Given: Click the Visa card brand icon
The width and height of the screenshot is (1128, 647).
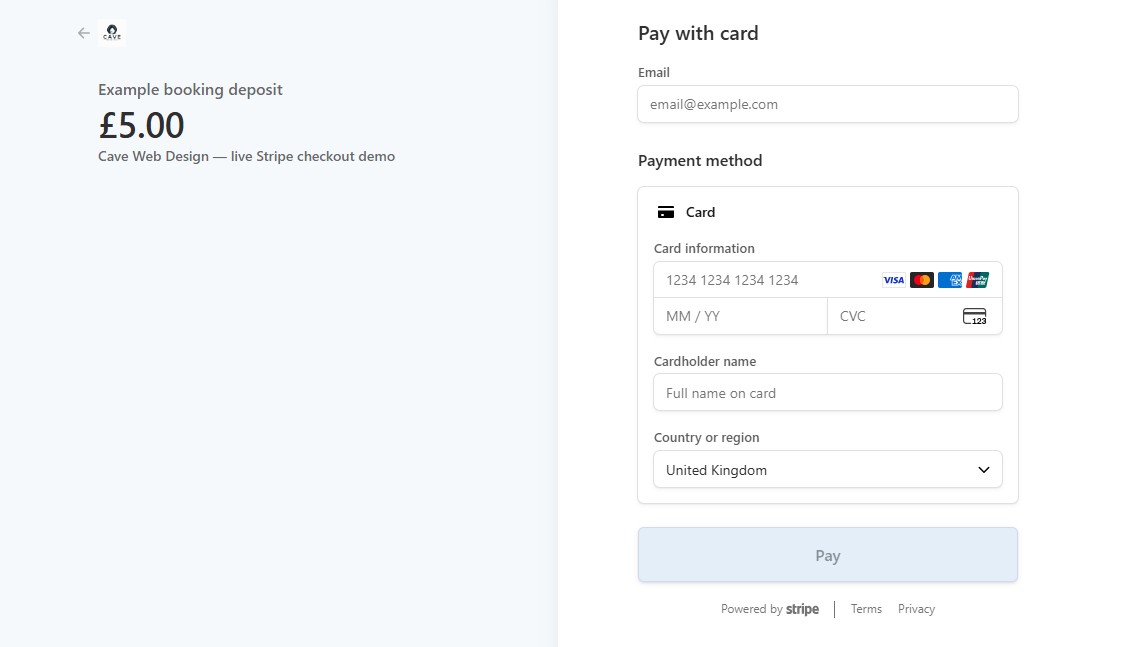Looking at the screenshot, I should 893,280.
